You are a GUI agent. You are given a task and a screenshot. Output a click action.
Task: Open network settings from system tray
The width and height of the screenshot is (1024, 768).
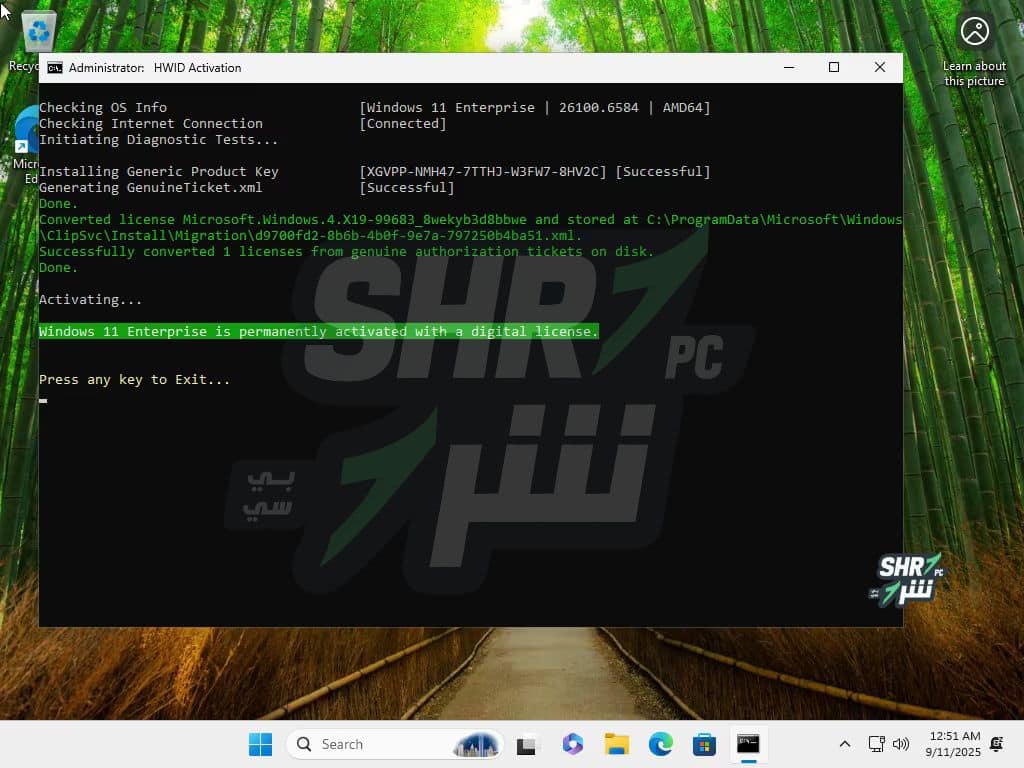click(876, 744)
